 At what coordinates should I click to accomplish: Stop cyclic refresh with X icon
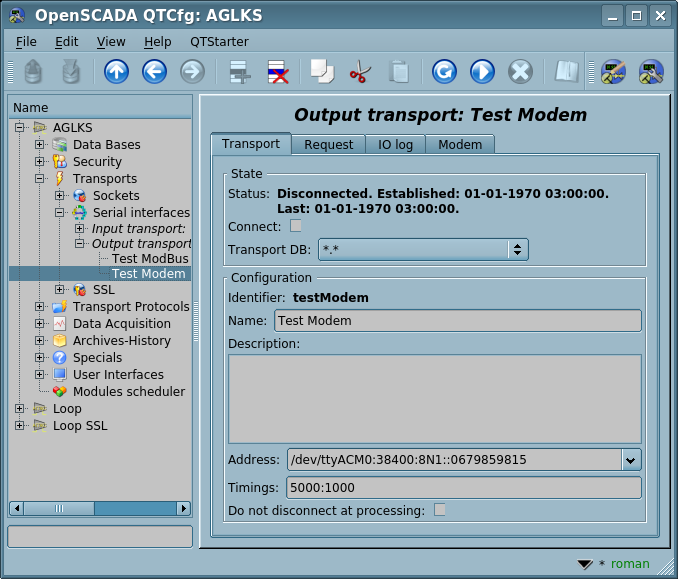click(520, 71)
